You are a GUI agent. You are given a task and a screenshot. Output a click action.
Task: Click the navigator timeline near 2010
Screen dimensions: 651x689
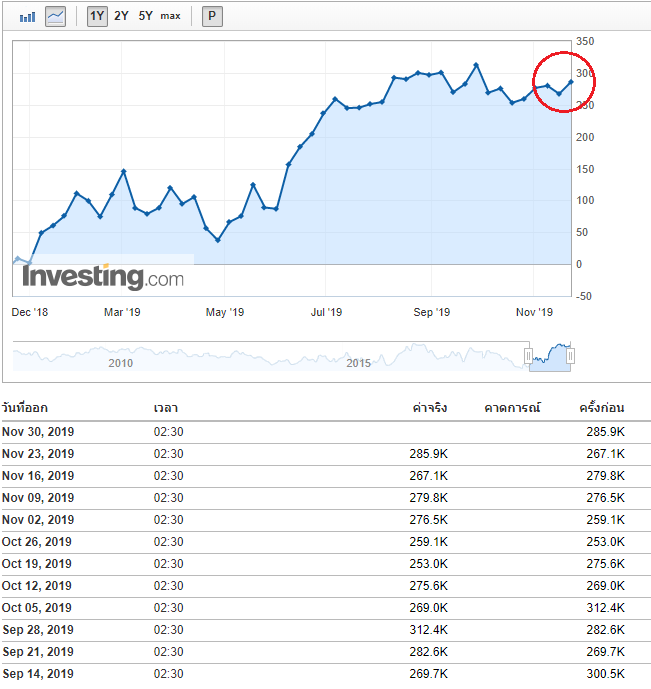click(x=120, y=360)
